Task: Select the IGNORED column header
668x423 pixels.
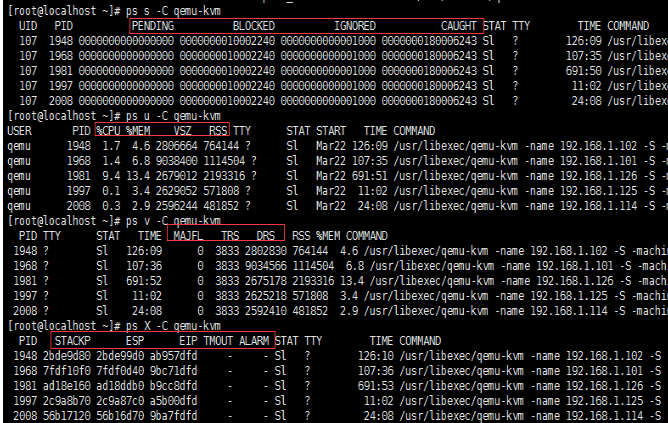Action: click(356, 24)
